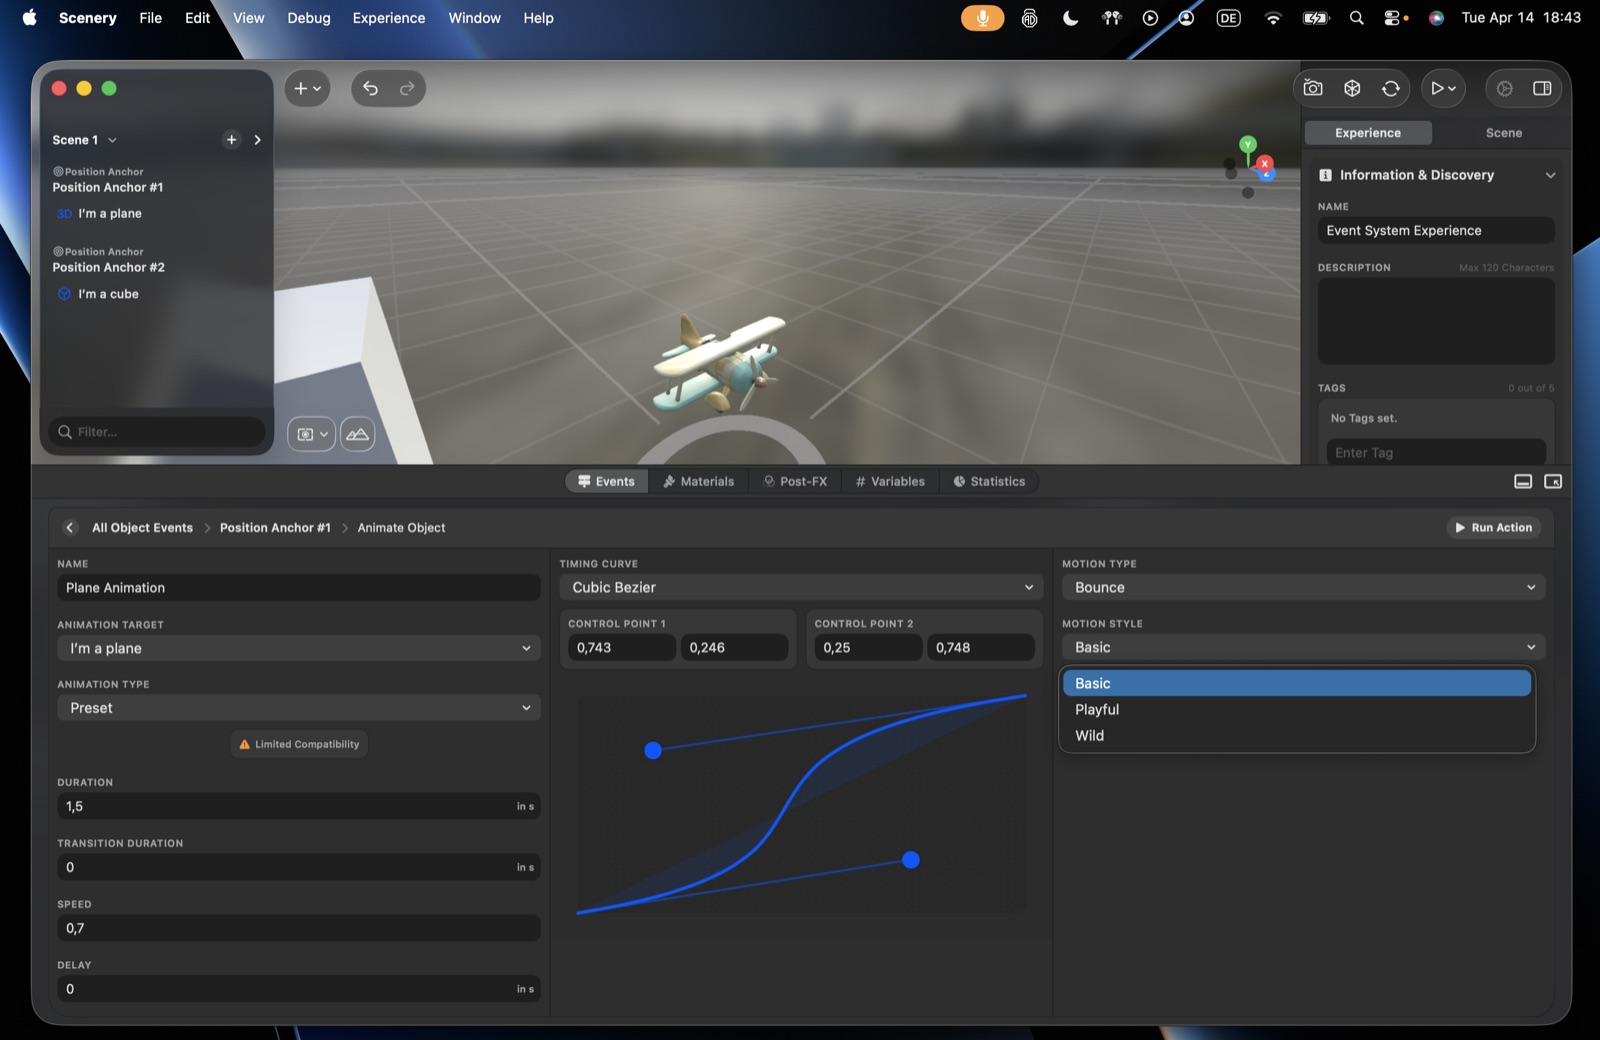
Task: Select I'm a cube in scene tree
Action: [x=109, y=294]
